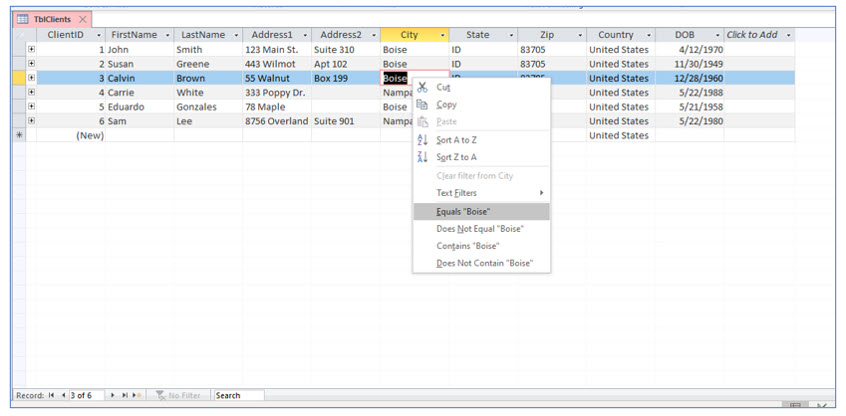
Task: Expand the subdatasheet for Calvin Brown
Action: pyautogui.click(x=31, y=78)
